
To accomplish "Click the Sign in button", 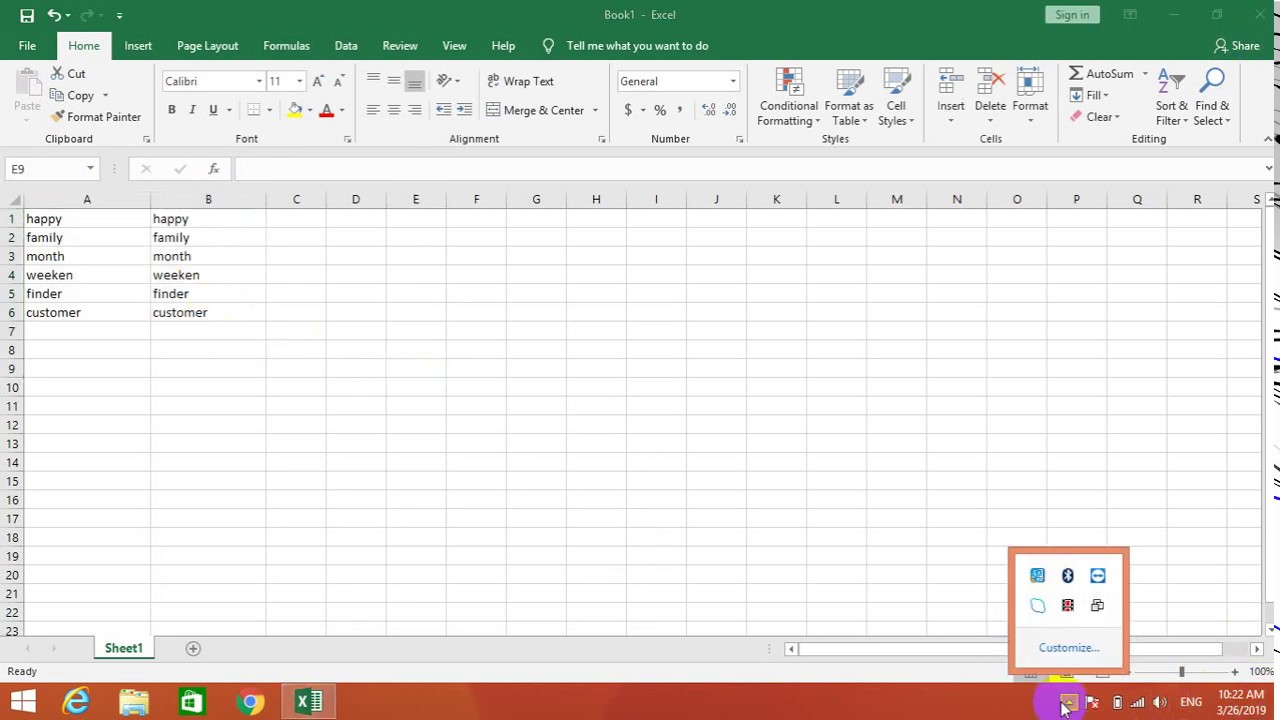I will point(1072,15).
